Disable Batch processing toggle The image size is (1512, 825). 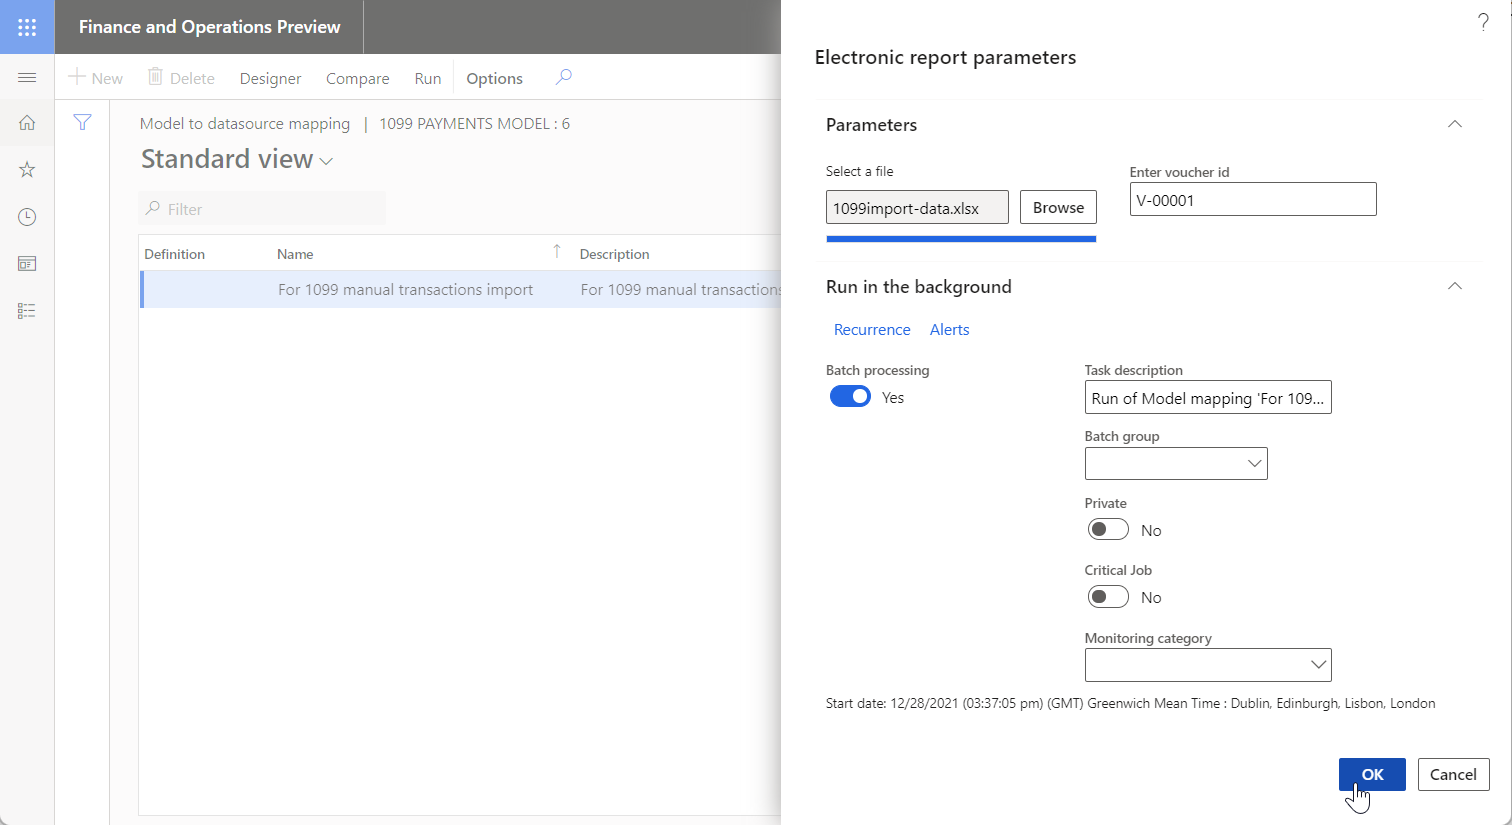click(x=850, y=396)
